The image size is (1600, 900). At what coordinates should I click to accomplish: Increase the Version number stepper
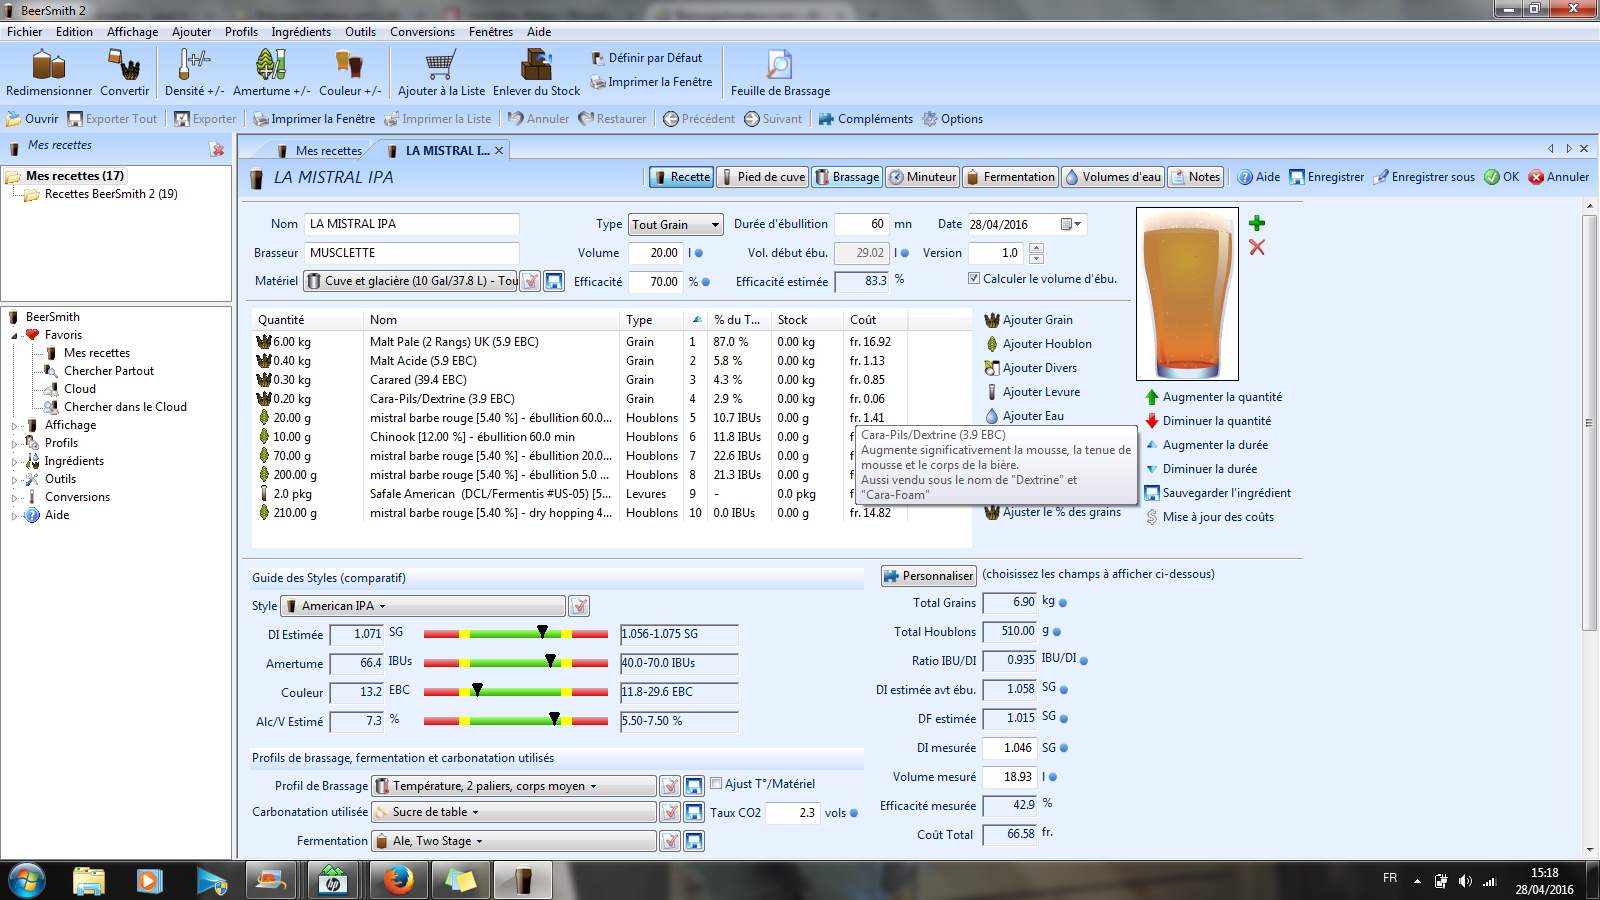(1036, 248)
